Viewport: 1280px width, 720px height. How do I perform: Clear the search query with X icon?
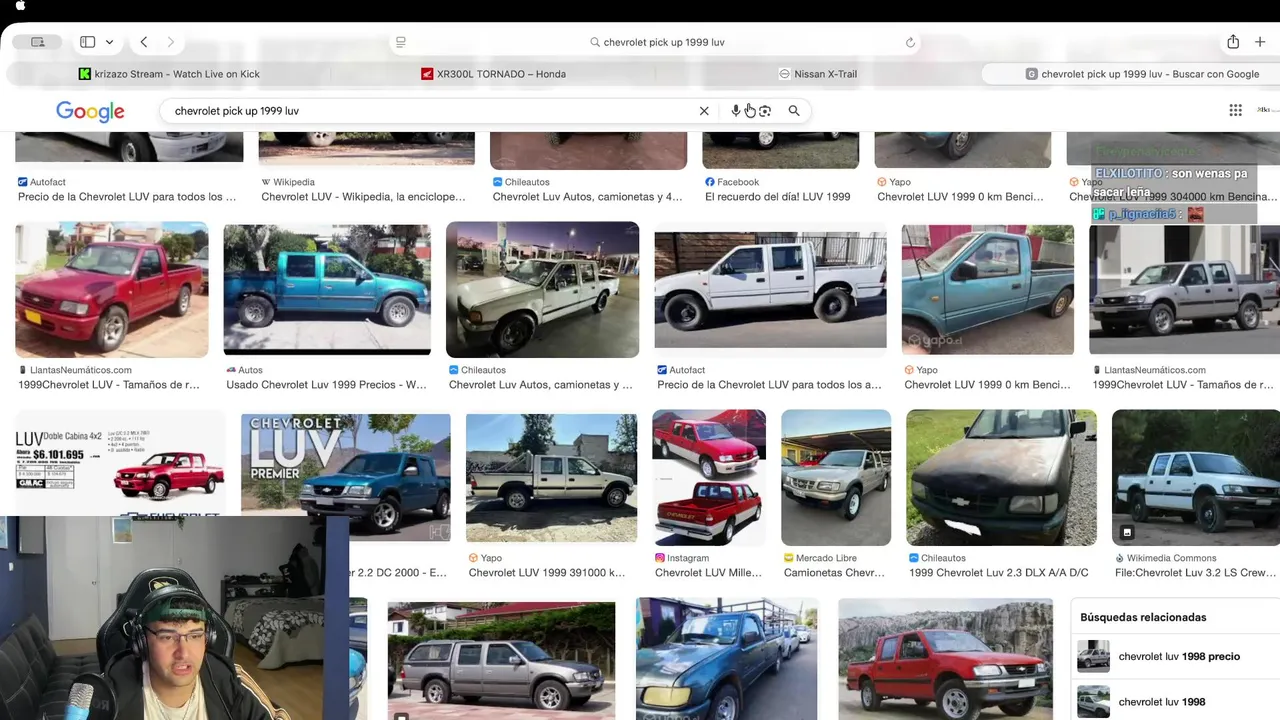[x=704, y=111]
